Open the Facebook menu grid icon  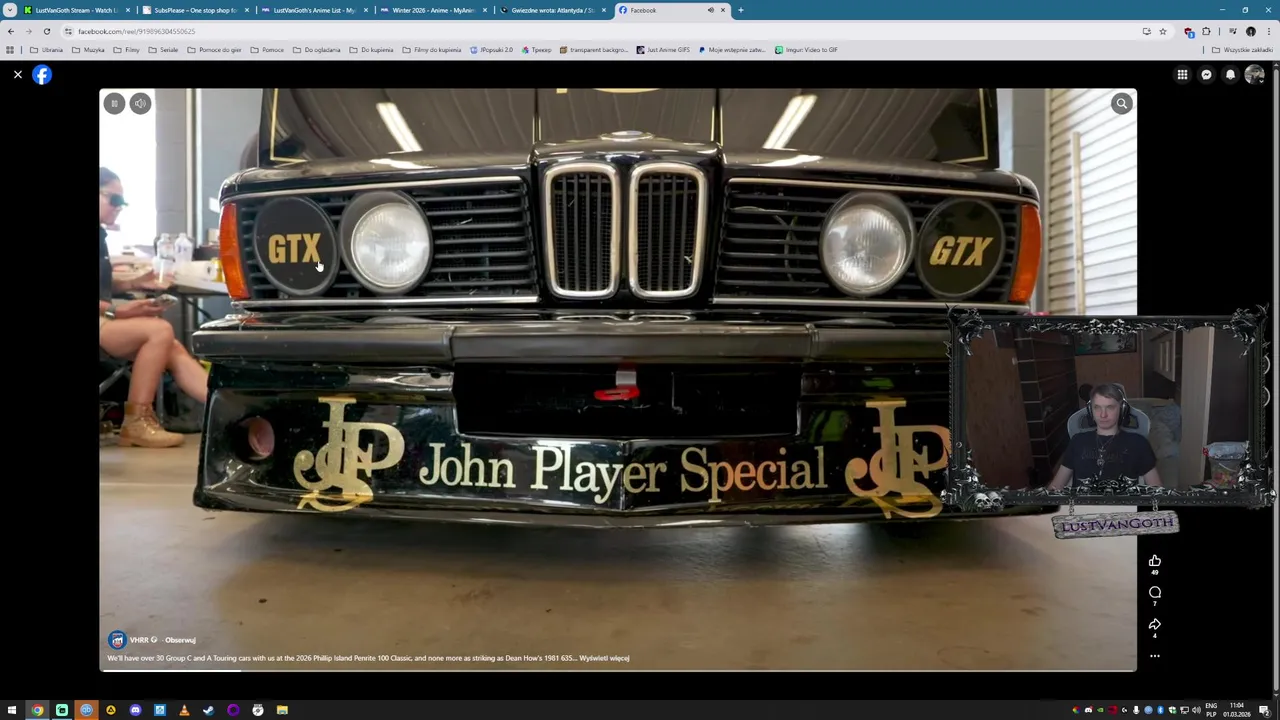(1182, 75)
